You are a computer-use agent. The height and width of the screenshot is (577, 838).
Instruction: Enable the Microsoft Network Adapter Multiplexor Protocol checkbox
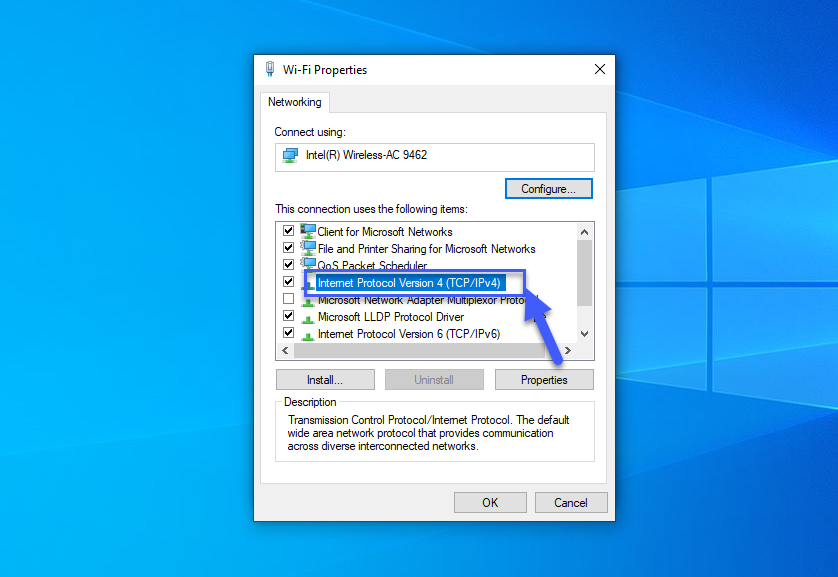288,298
